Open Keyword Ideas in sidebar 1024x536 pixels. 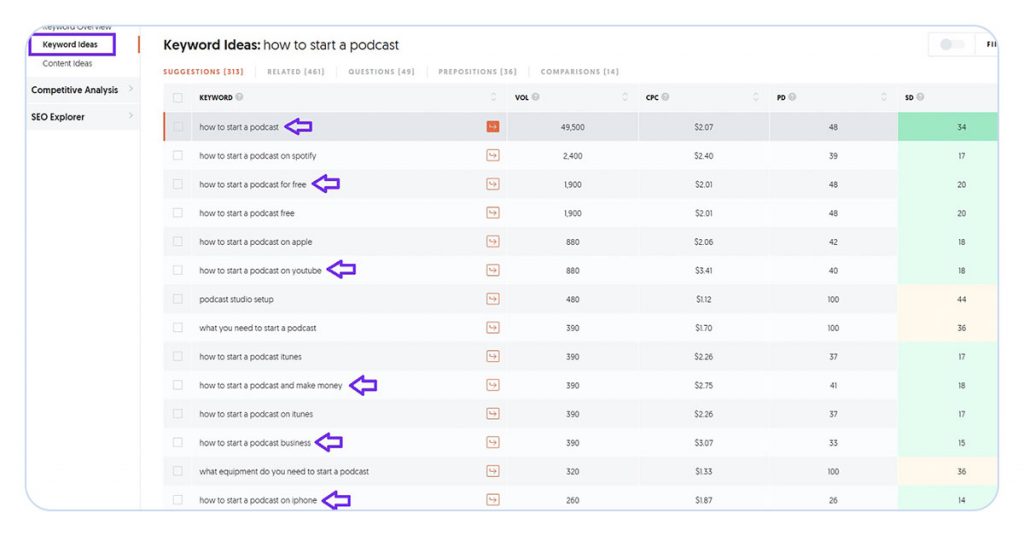pos(72,44)
